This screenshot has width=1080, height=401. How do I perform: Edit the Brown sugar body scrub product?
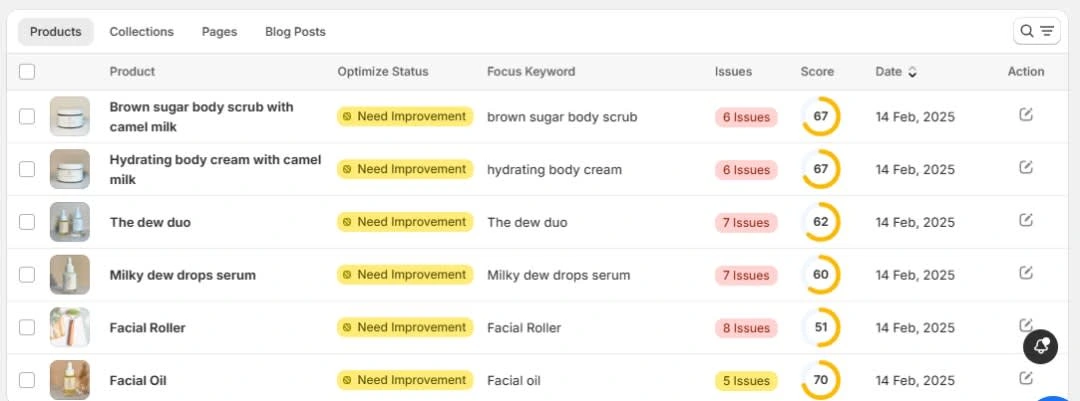[x=1026, y=115]
